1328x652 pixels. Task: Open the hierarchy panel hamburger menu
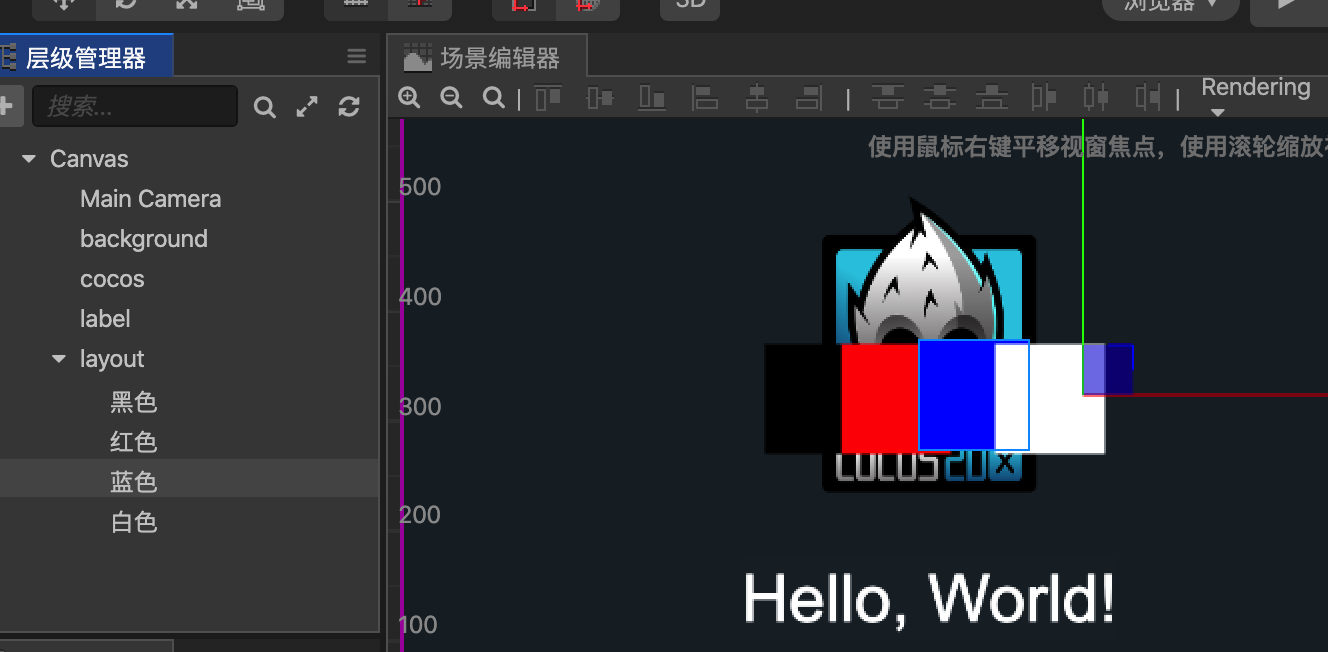[357, 57]
